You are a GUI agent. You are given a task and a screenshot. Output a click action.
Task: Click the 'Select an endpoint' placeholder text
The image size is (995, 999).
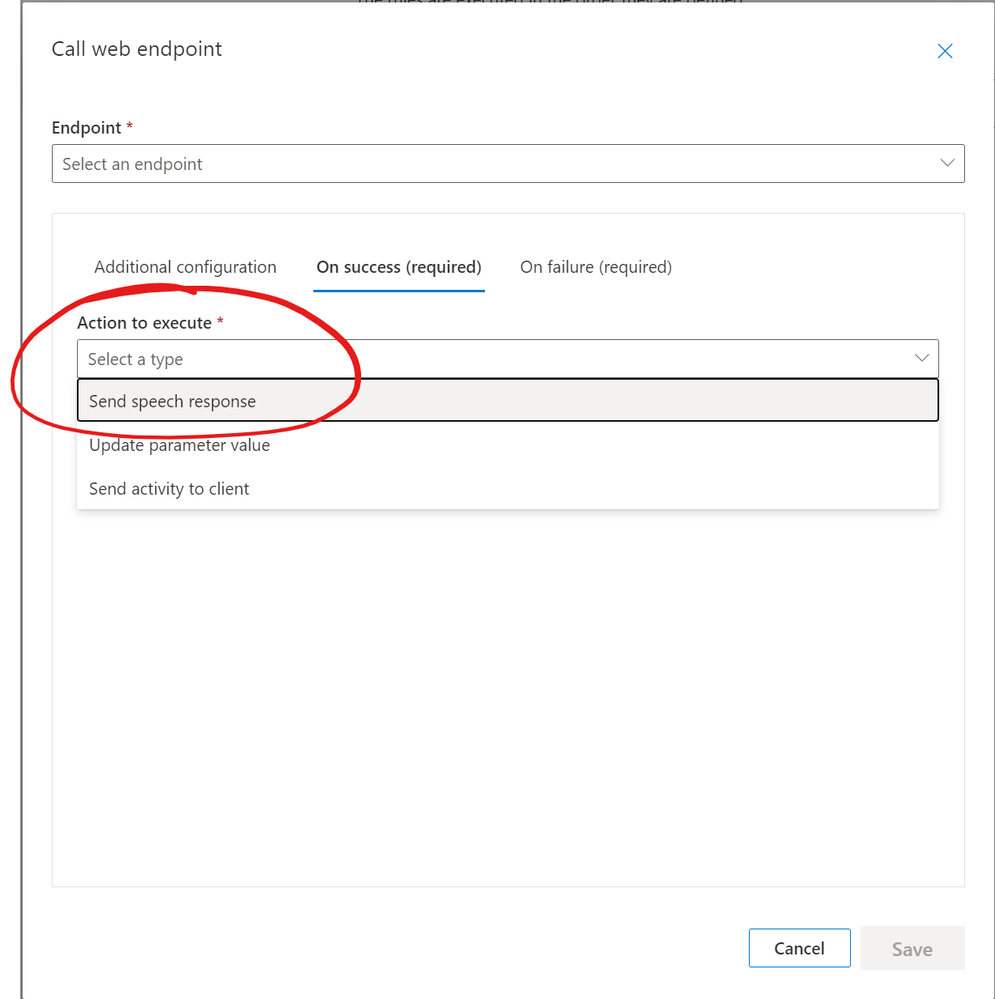coord(132,164)
